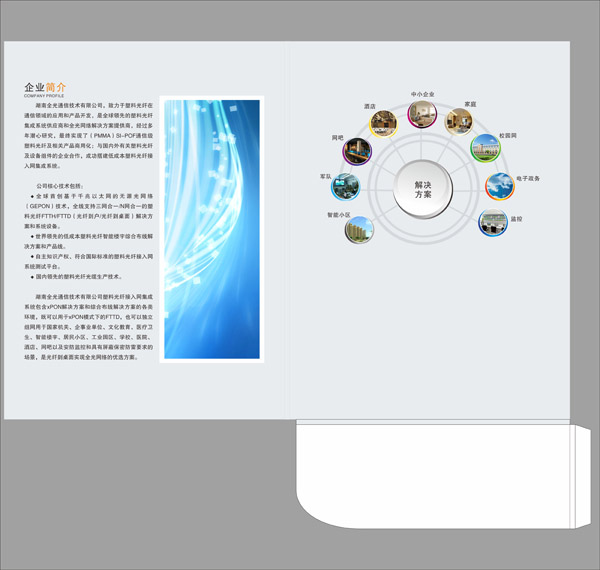600x570 pixels.
Task: Click the 网吧 label
Action: pos(338,138)
